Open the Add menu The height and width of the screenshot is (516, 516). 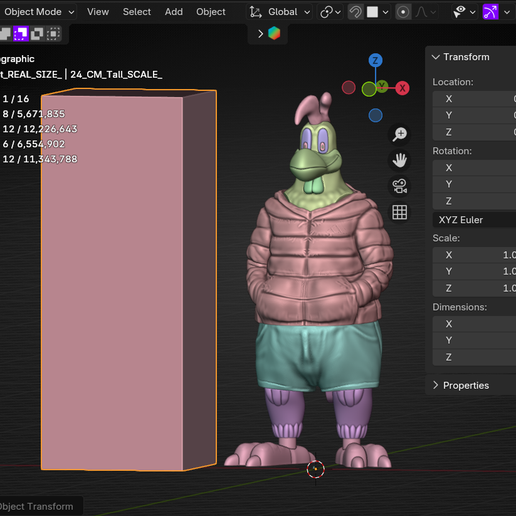174,12
